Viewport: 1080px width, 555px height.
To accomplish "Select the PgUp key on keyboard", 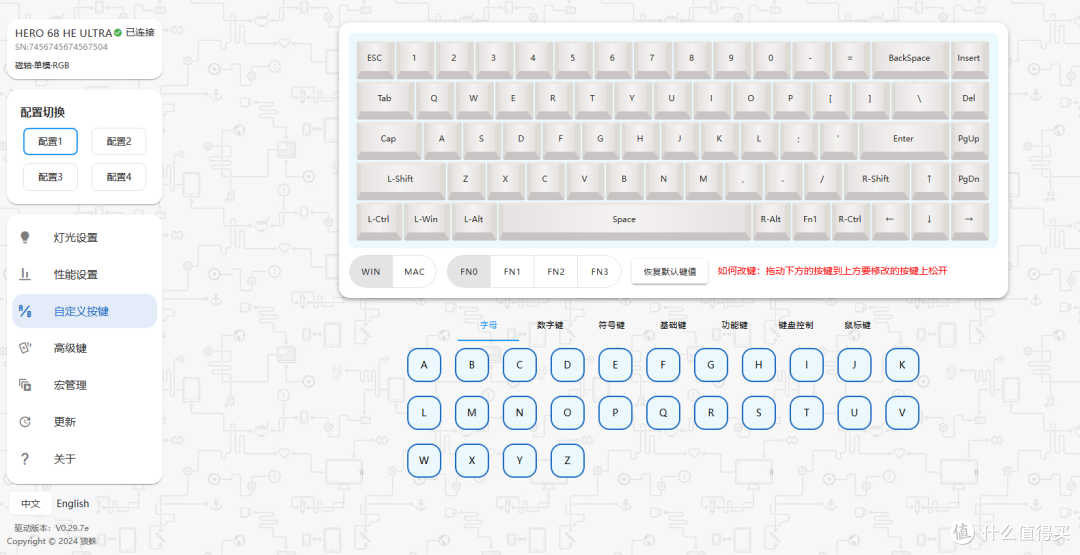I will [x=968, y=139].
